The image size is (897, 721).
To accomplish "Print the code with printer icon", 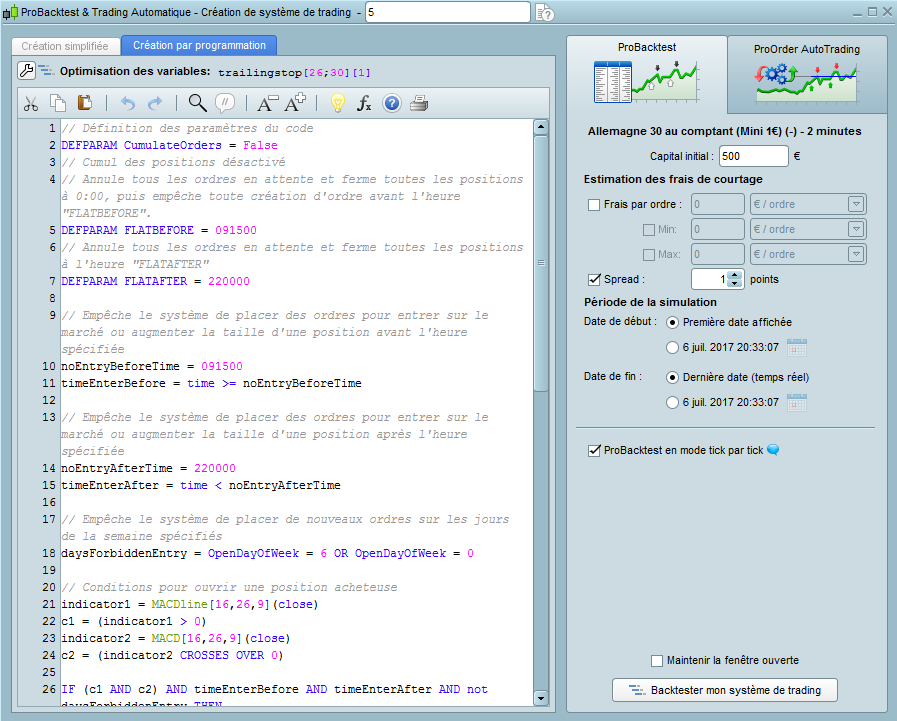I will pos(419,103).
